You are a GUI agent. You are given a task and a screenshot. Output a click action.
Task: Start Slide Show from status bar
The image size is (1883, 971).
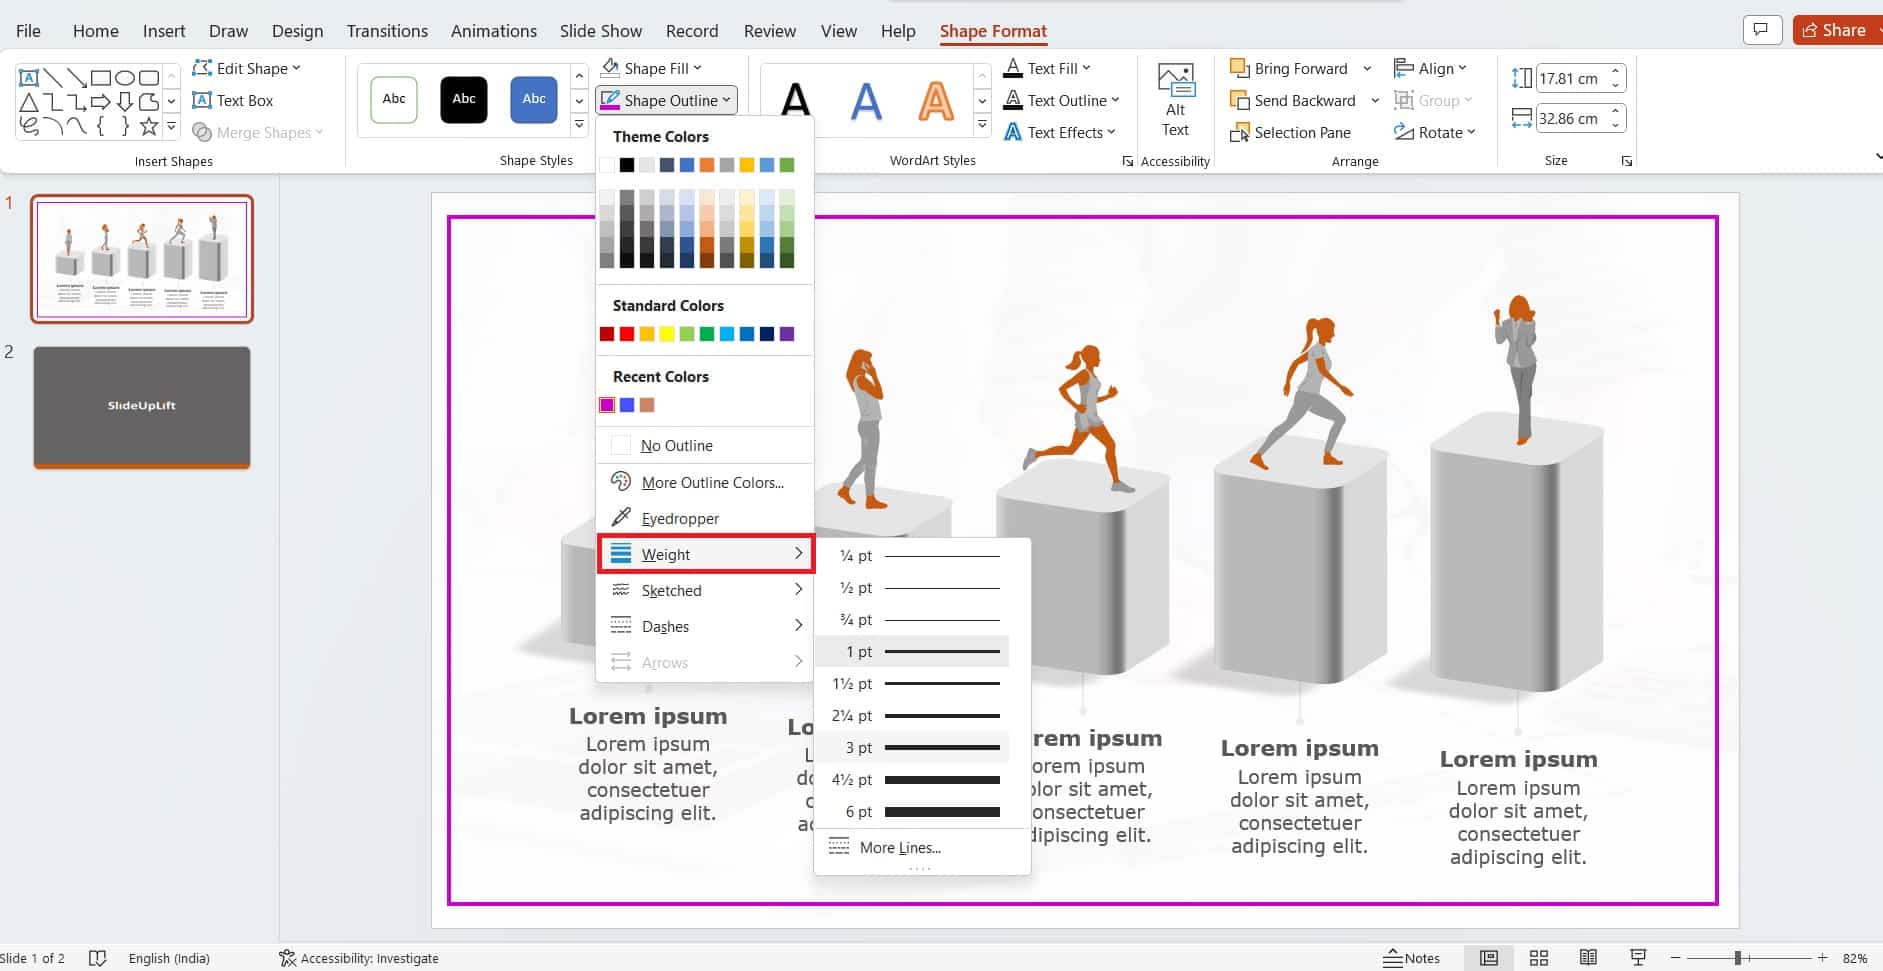click(1636, 957)
